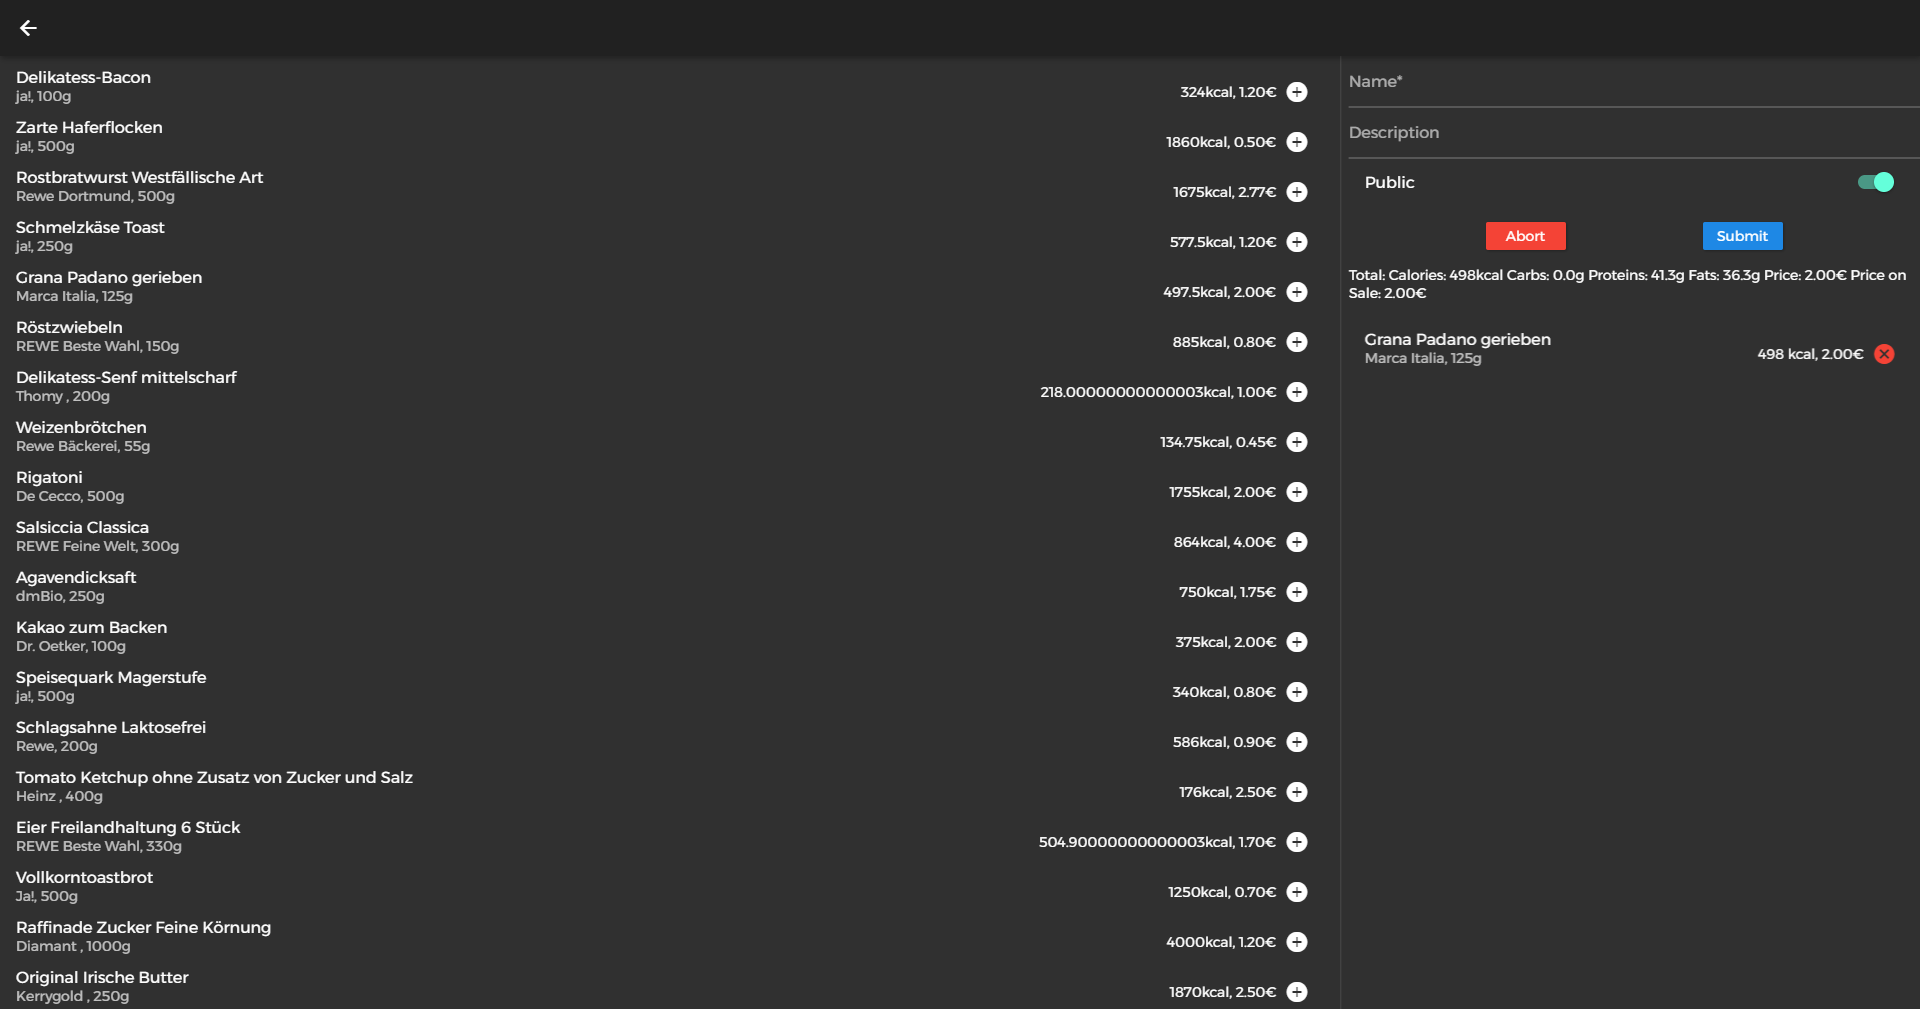Click the Kakao zum Backen name
1920x1009 pixels.
91,627
